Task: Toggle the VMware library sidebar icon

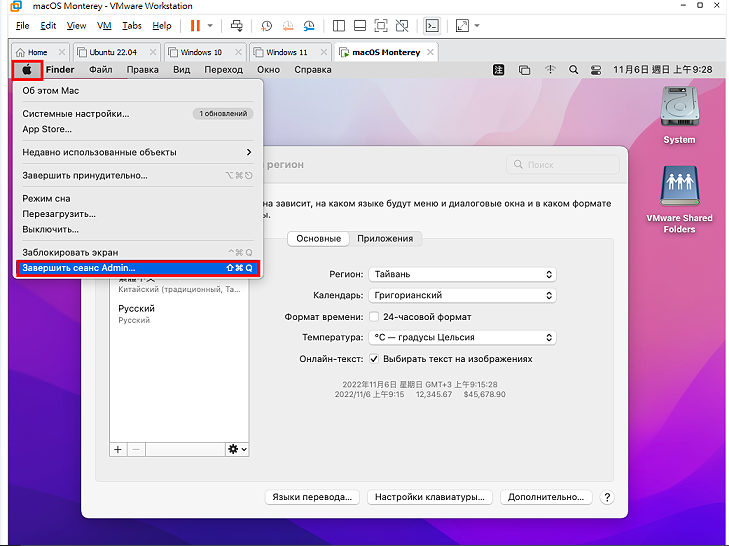Action: pyautogui.click(x=339, y=26)
